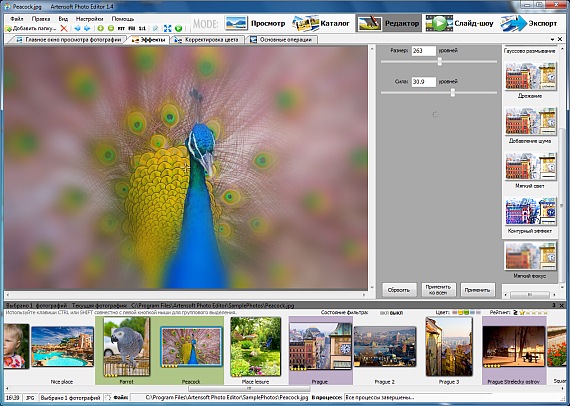Viewport: 570px width, 406px height.
Task: Turn filter state to выкл
Action: [396, 313]
